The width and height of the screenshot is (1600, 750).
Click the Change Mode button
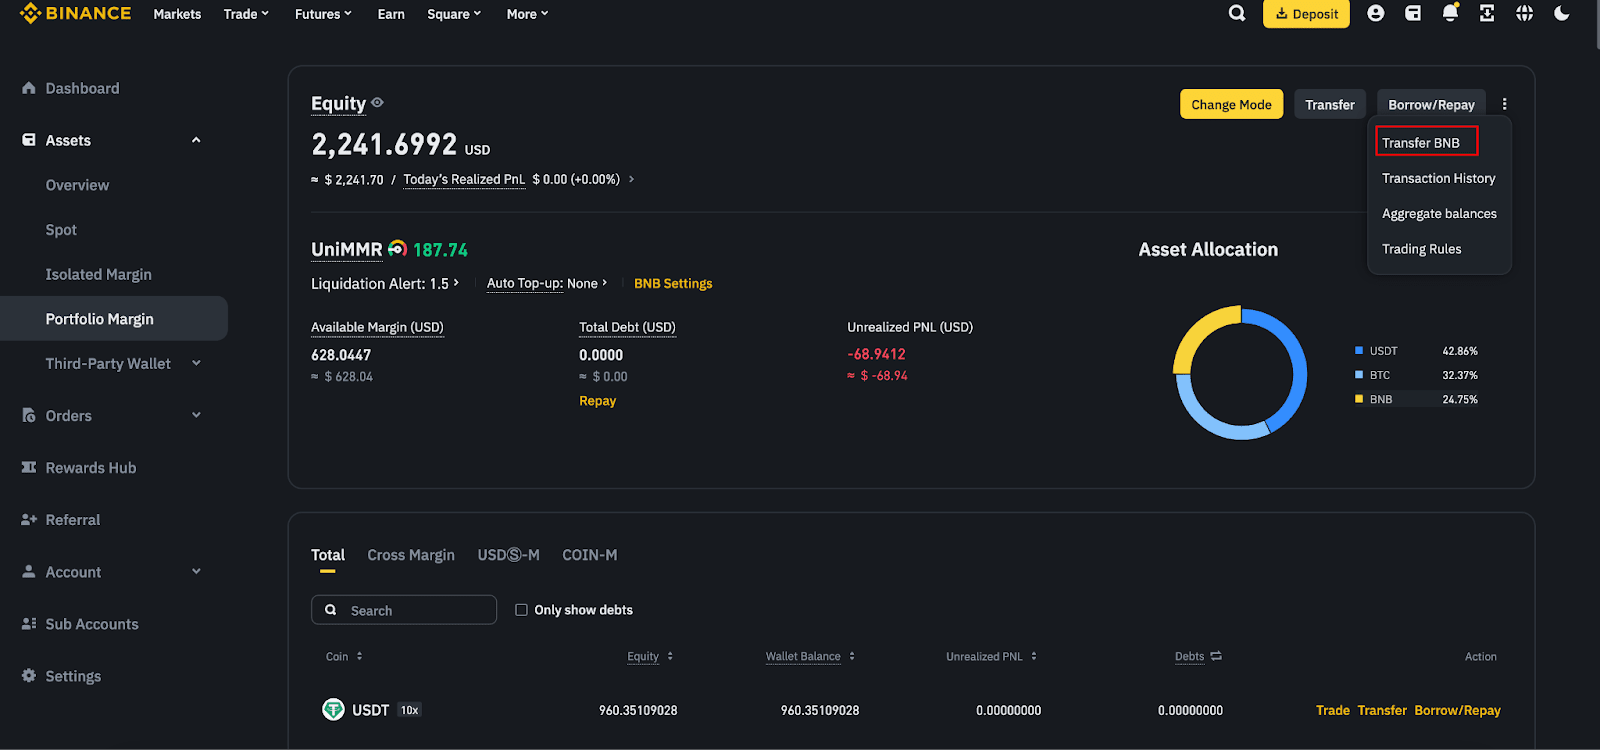click(1231, 105)
